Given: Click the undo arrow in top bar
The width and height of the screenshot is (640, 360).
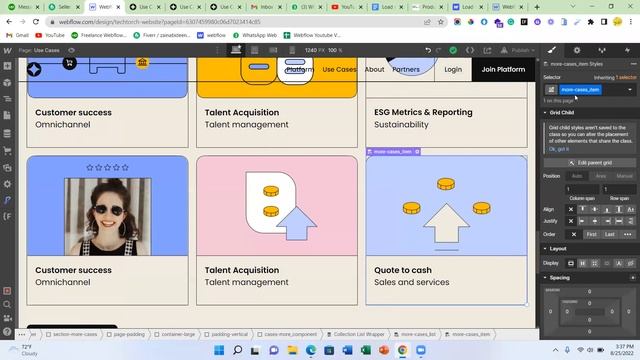Looking at the screenshot, I should coord(428,50).
